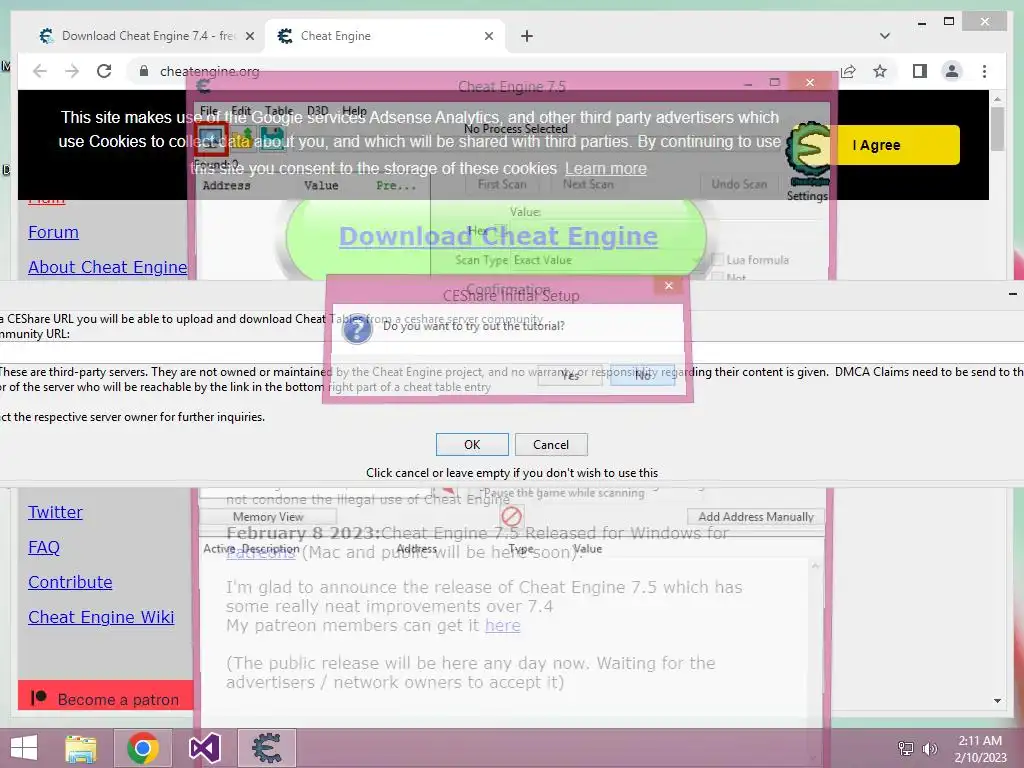Open the Edit menu in Cheat Engine
The image size is (1024, 768).
pos(241,110)
